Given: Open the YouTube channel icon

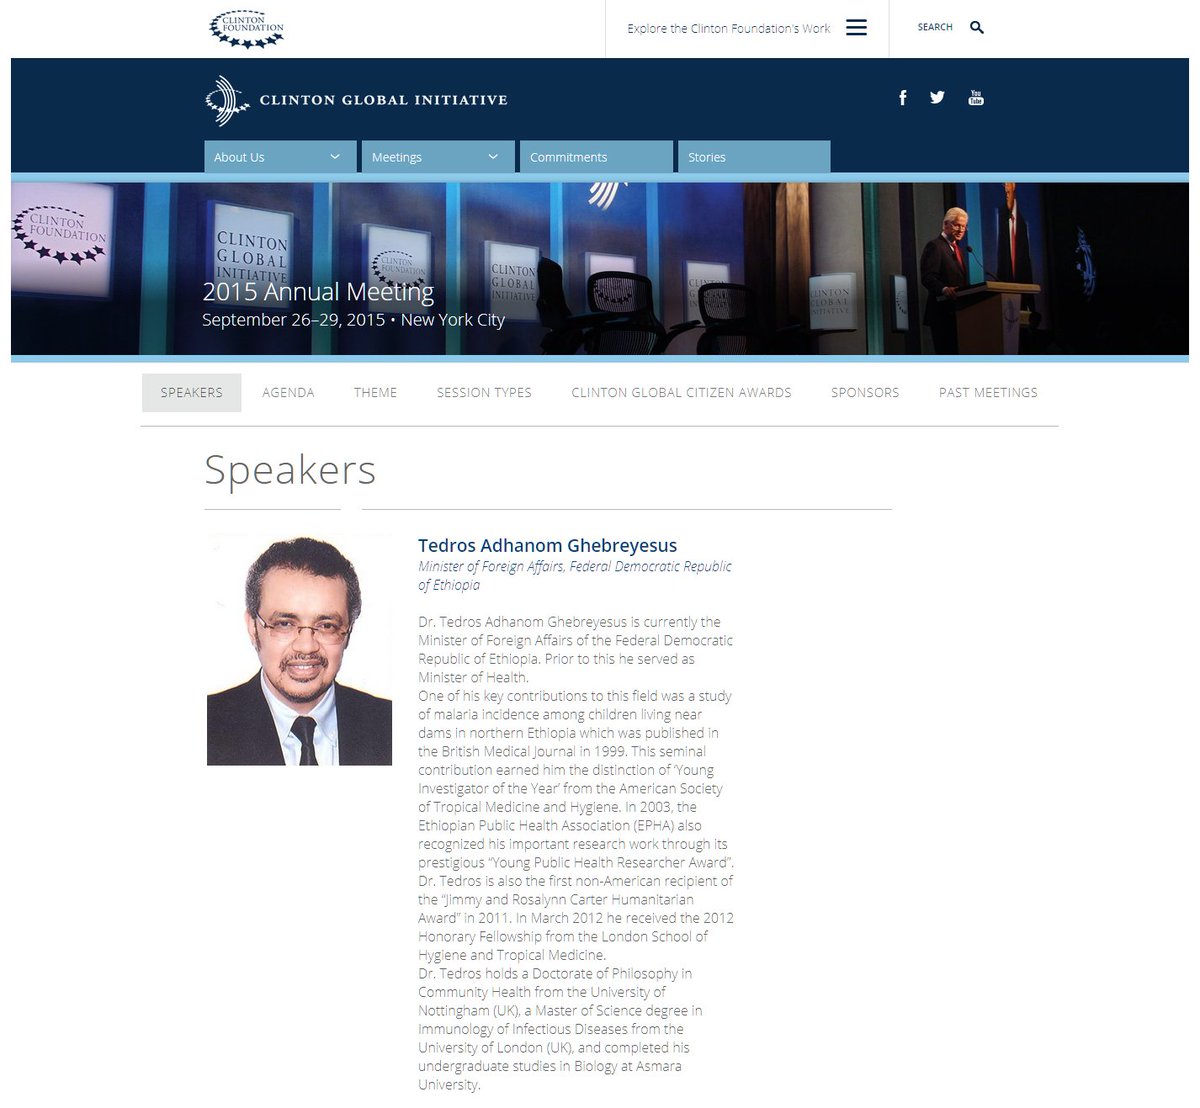Looking at the screenshot, I should click(x=976, y=97).
